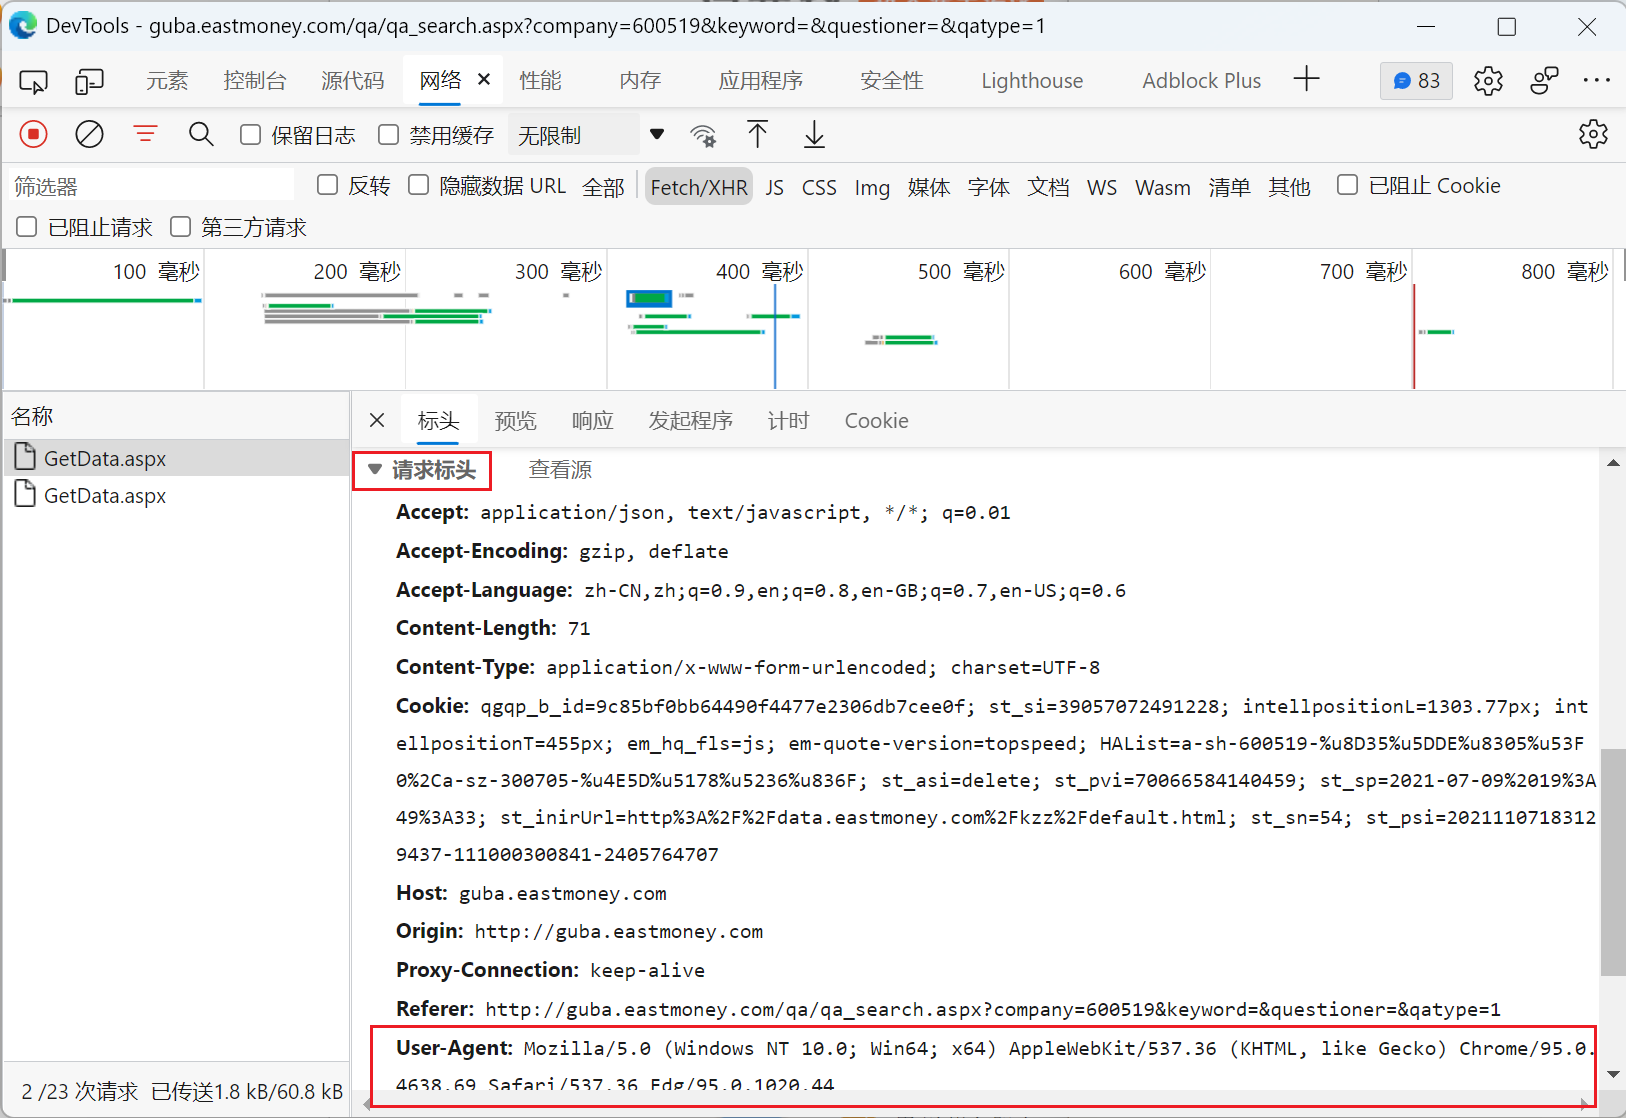This screenshot has width=1626, height=1118.
Task: Activate the inspect element picker icon
Action: tap(34, 81)
